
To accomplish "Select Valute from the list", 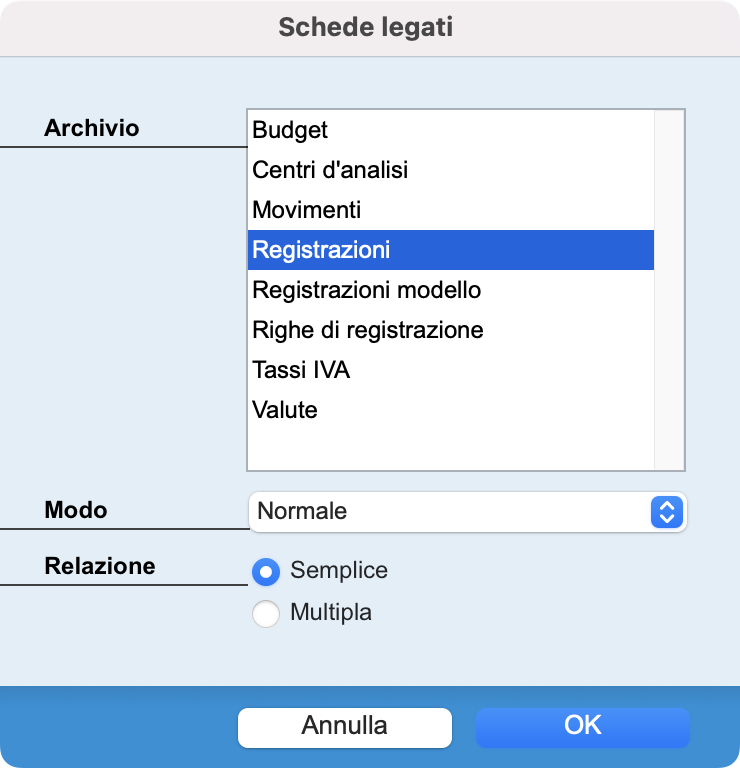I will click(x=451, y=410).
